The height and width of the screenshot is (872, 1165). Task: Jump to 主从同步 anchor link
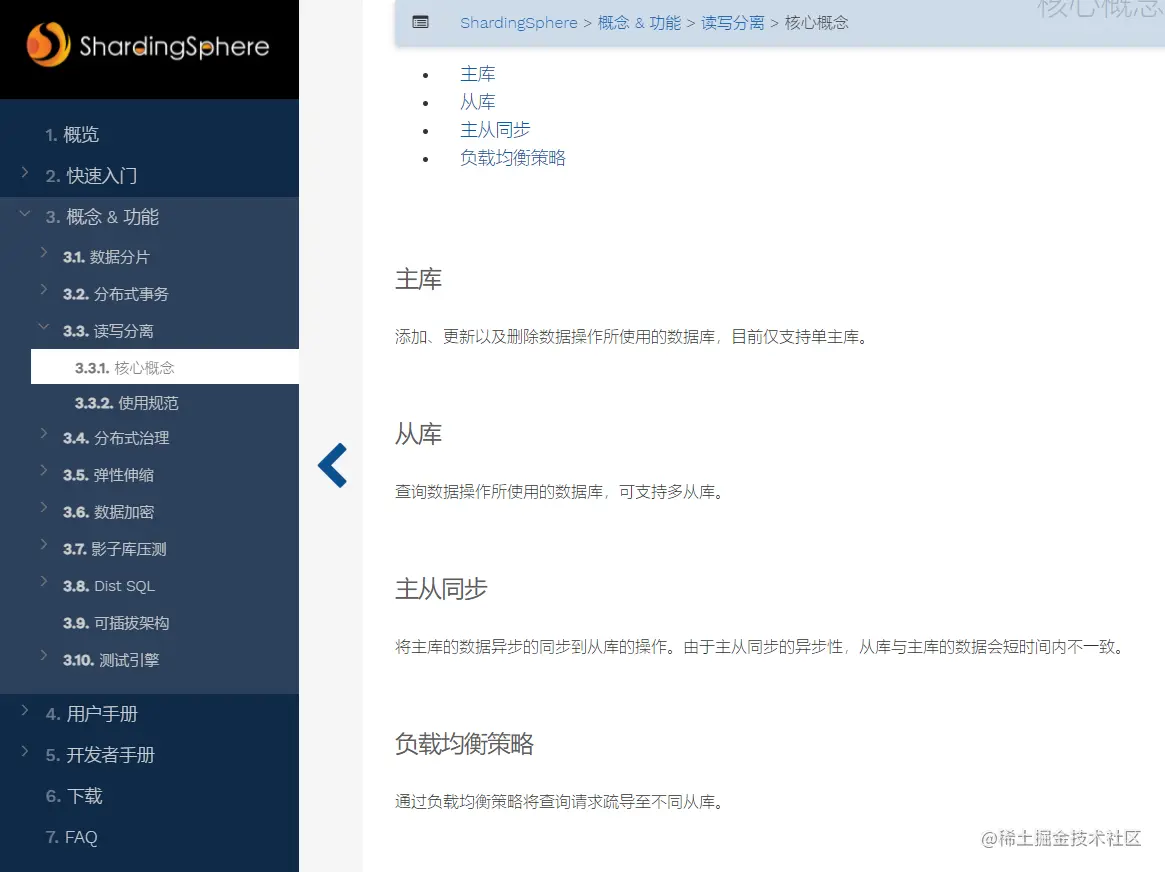(x=496, y=130)
